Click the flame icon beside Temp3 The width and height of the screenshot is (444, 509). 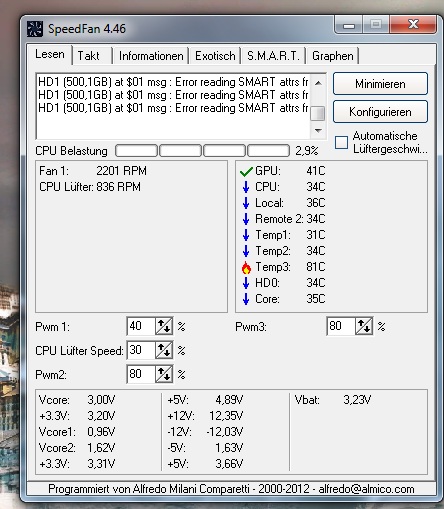[x=246, y=267]
